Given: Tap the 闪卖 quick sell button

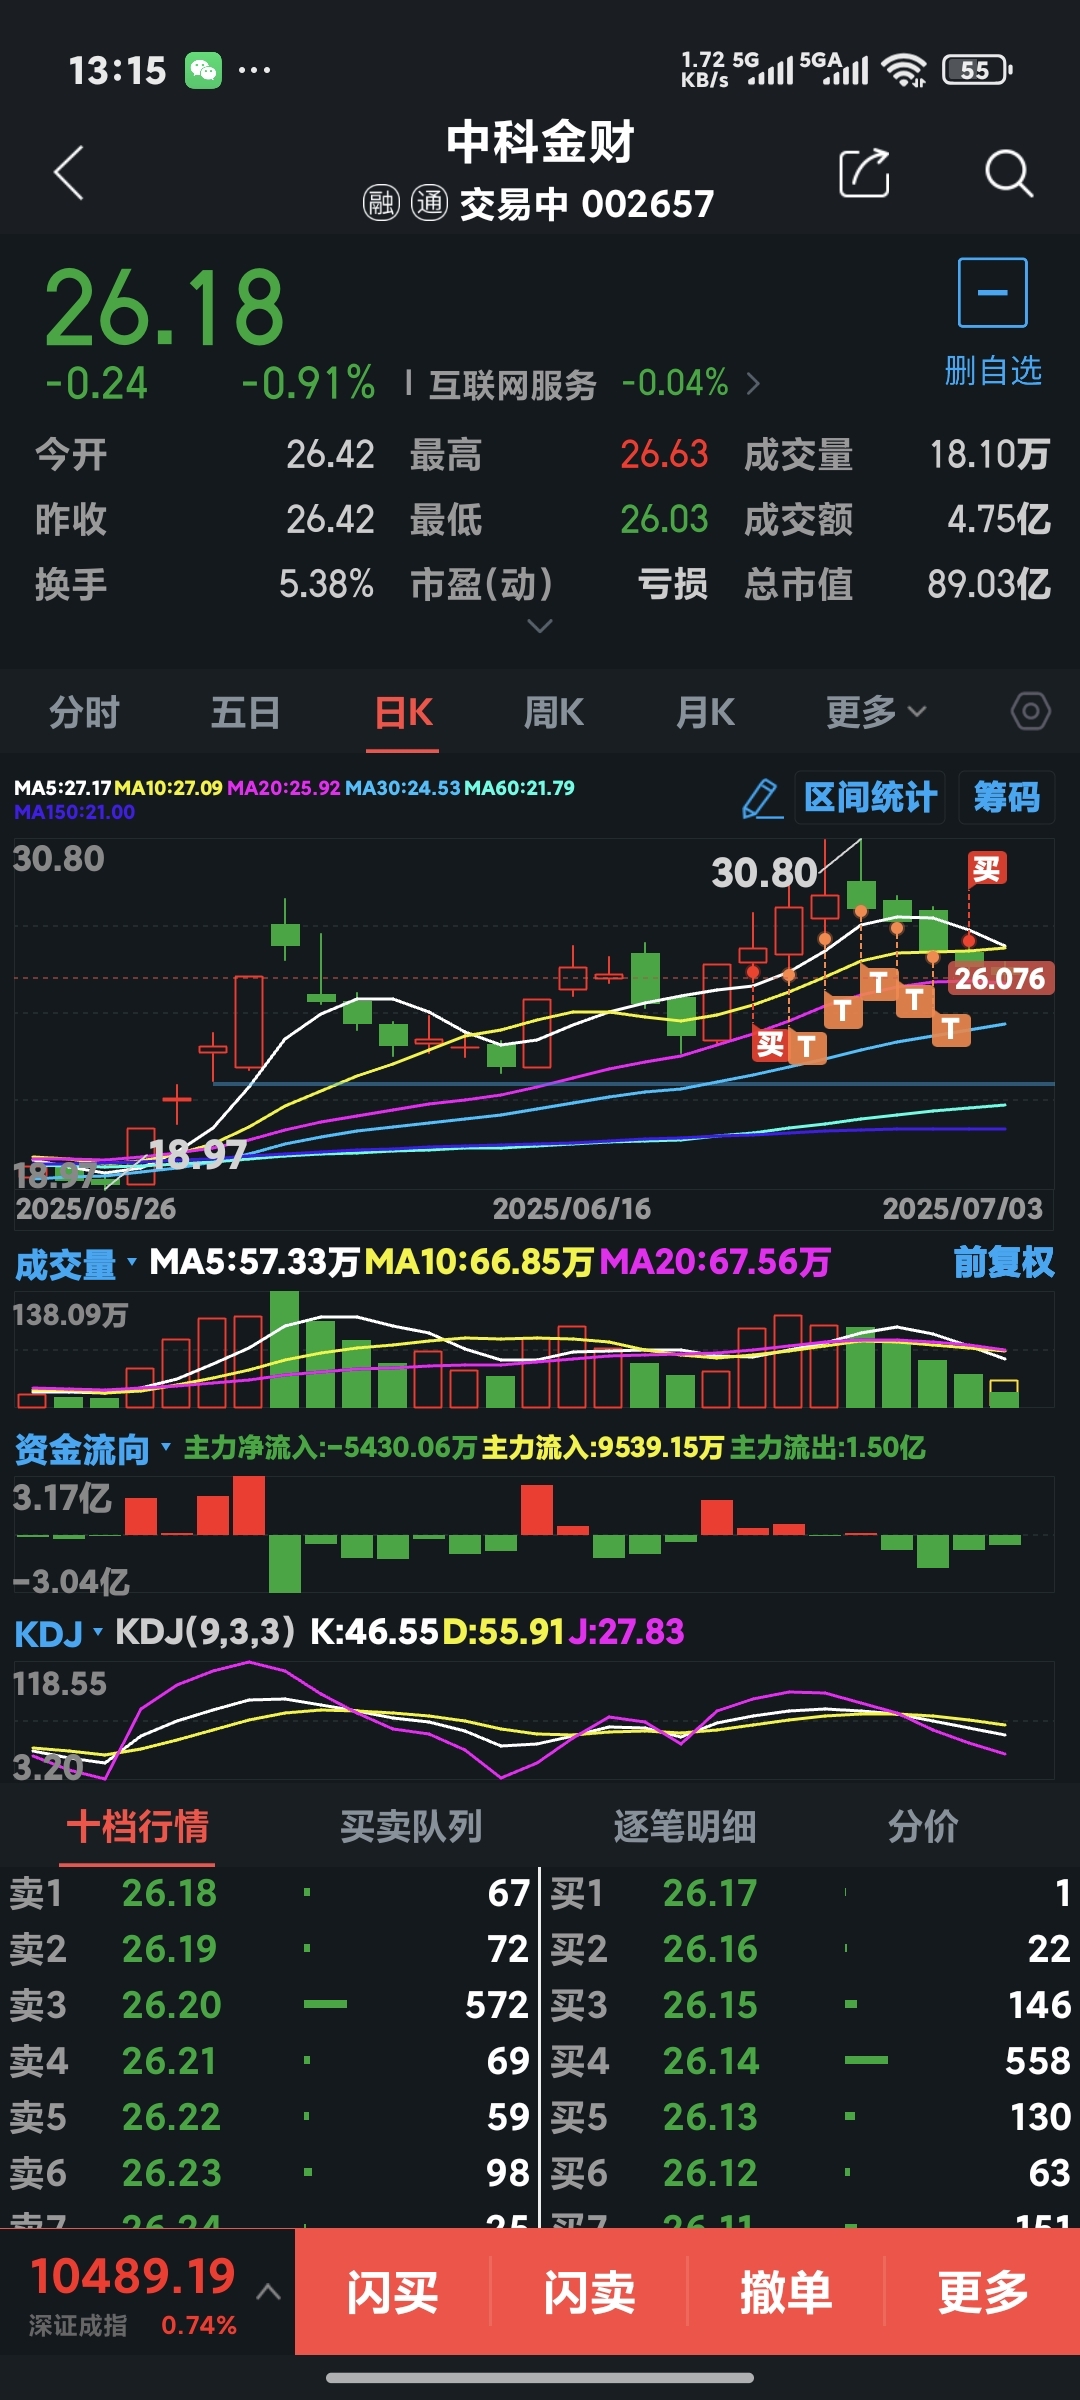Looking at the screenshot, I should point(589,2292).
